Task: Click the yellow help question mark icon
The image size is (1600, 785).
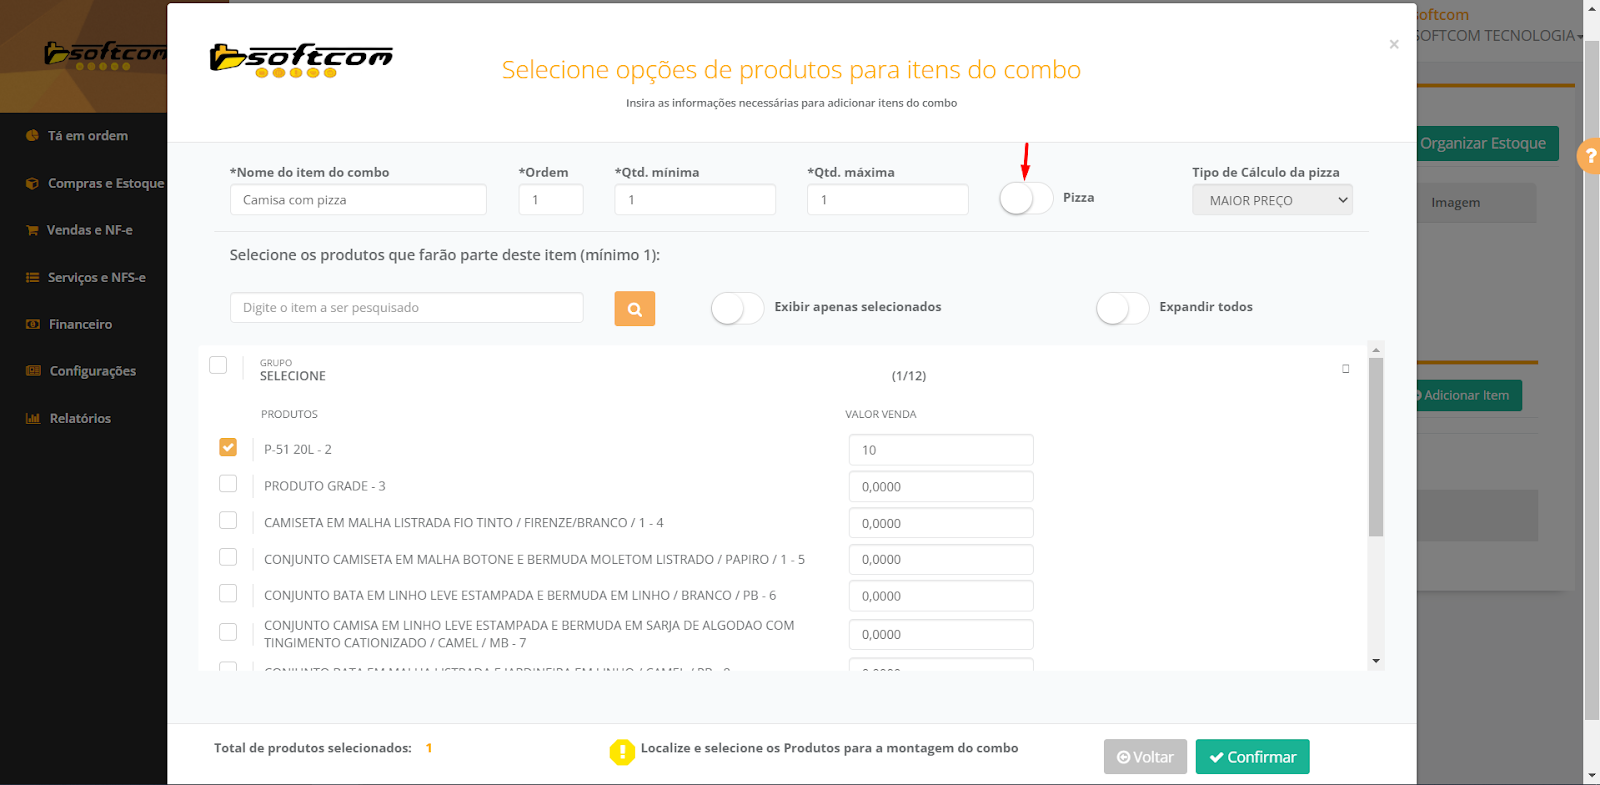Action: pyautogui.click(x=1589, y=156)
